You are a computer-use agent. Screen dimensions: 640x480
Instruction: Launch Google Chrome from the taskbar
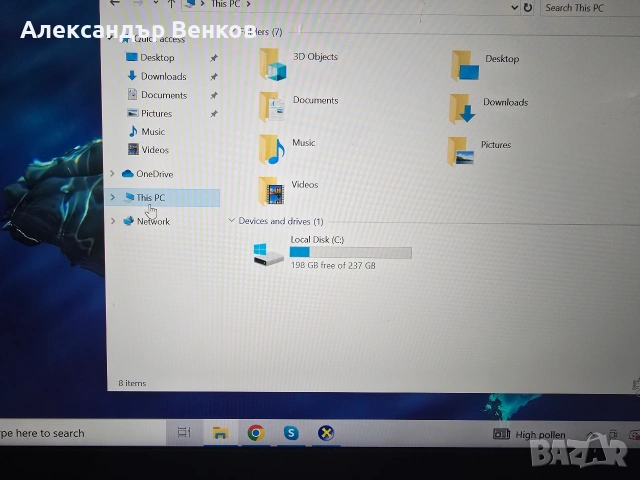click(256, 433)
